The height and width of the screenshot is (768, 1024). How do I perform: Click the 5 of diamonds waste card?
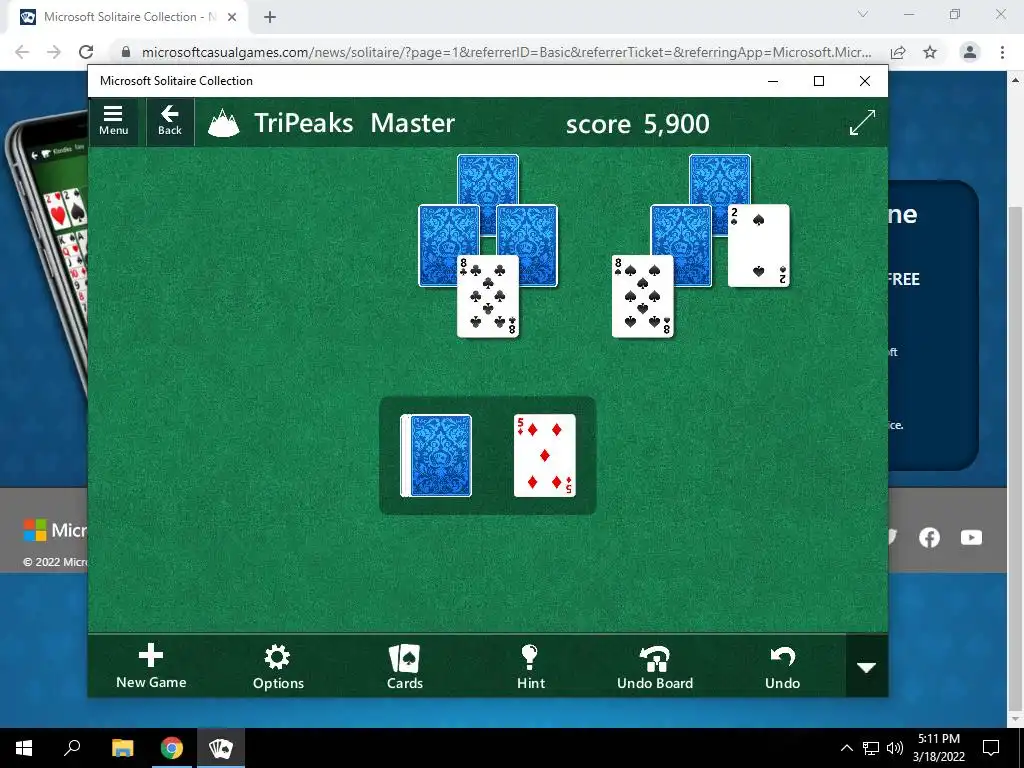coord(545,455)
